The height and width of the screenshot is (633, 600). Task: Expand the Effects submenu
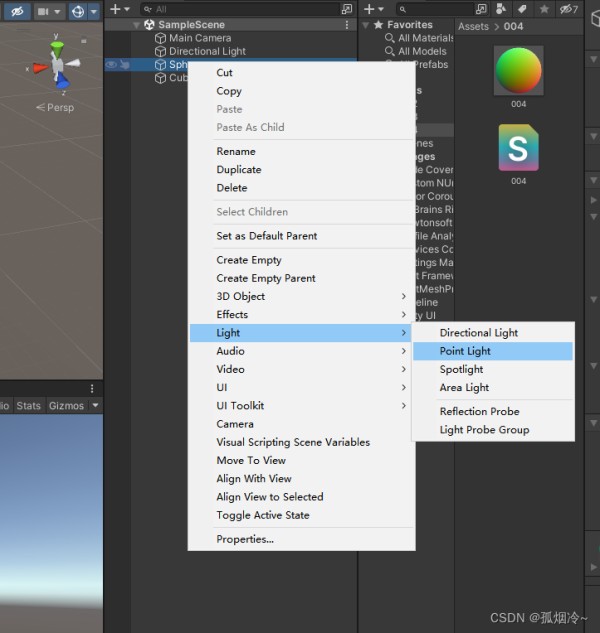(302, 314)
